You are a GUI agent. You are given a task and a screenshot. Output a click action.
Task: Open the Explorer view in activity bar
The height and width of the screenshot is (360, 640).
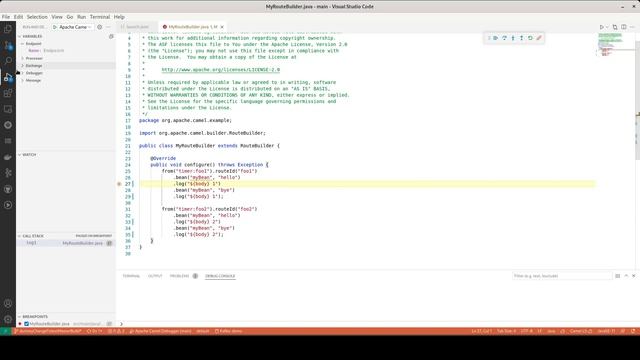tap(8, 29)
